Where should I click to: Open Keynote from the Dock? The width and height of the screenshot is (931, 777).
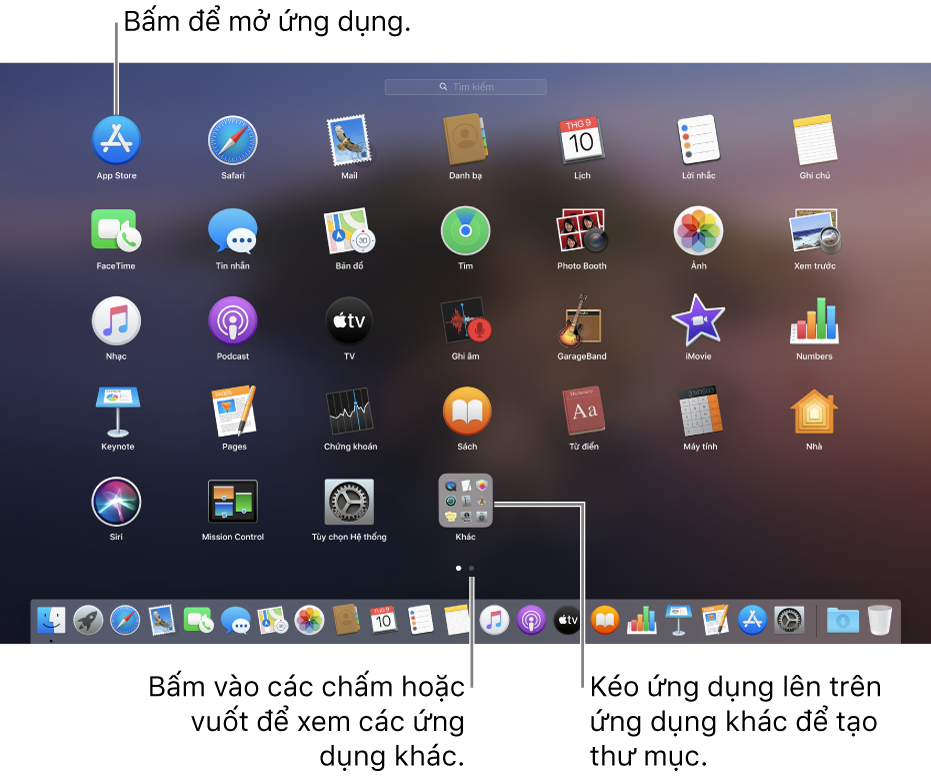click(678, 620)
